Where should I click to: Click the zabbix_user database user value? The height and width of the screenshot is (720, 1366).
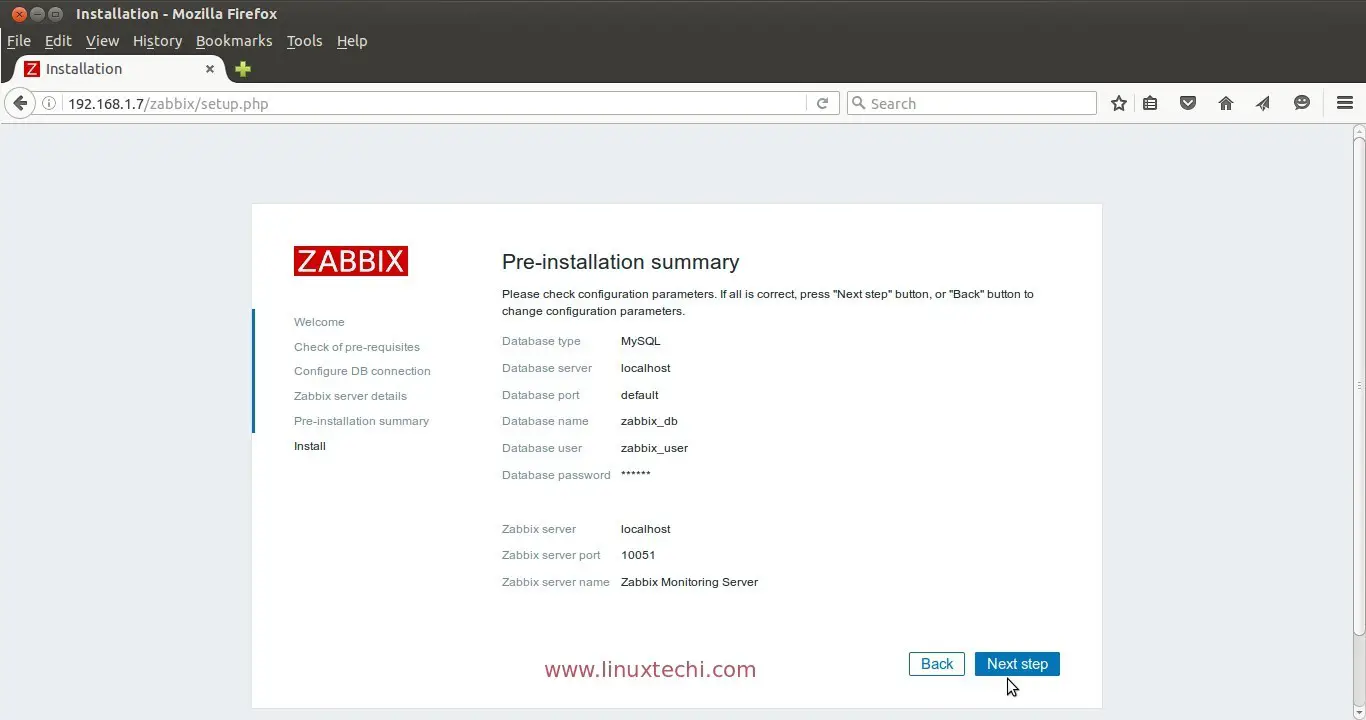(654, 448)
